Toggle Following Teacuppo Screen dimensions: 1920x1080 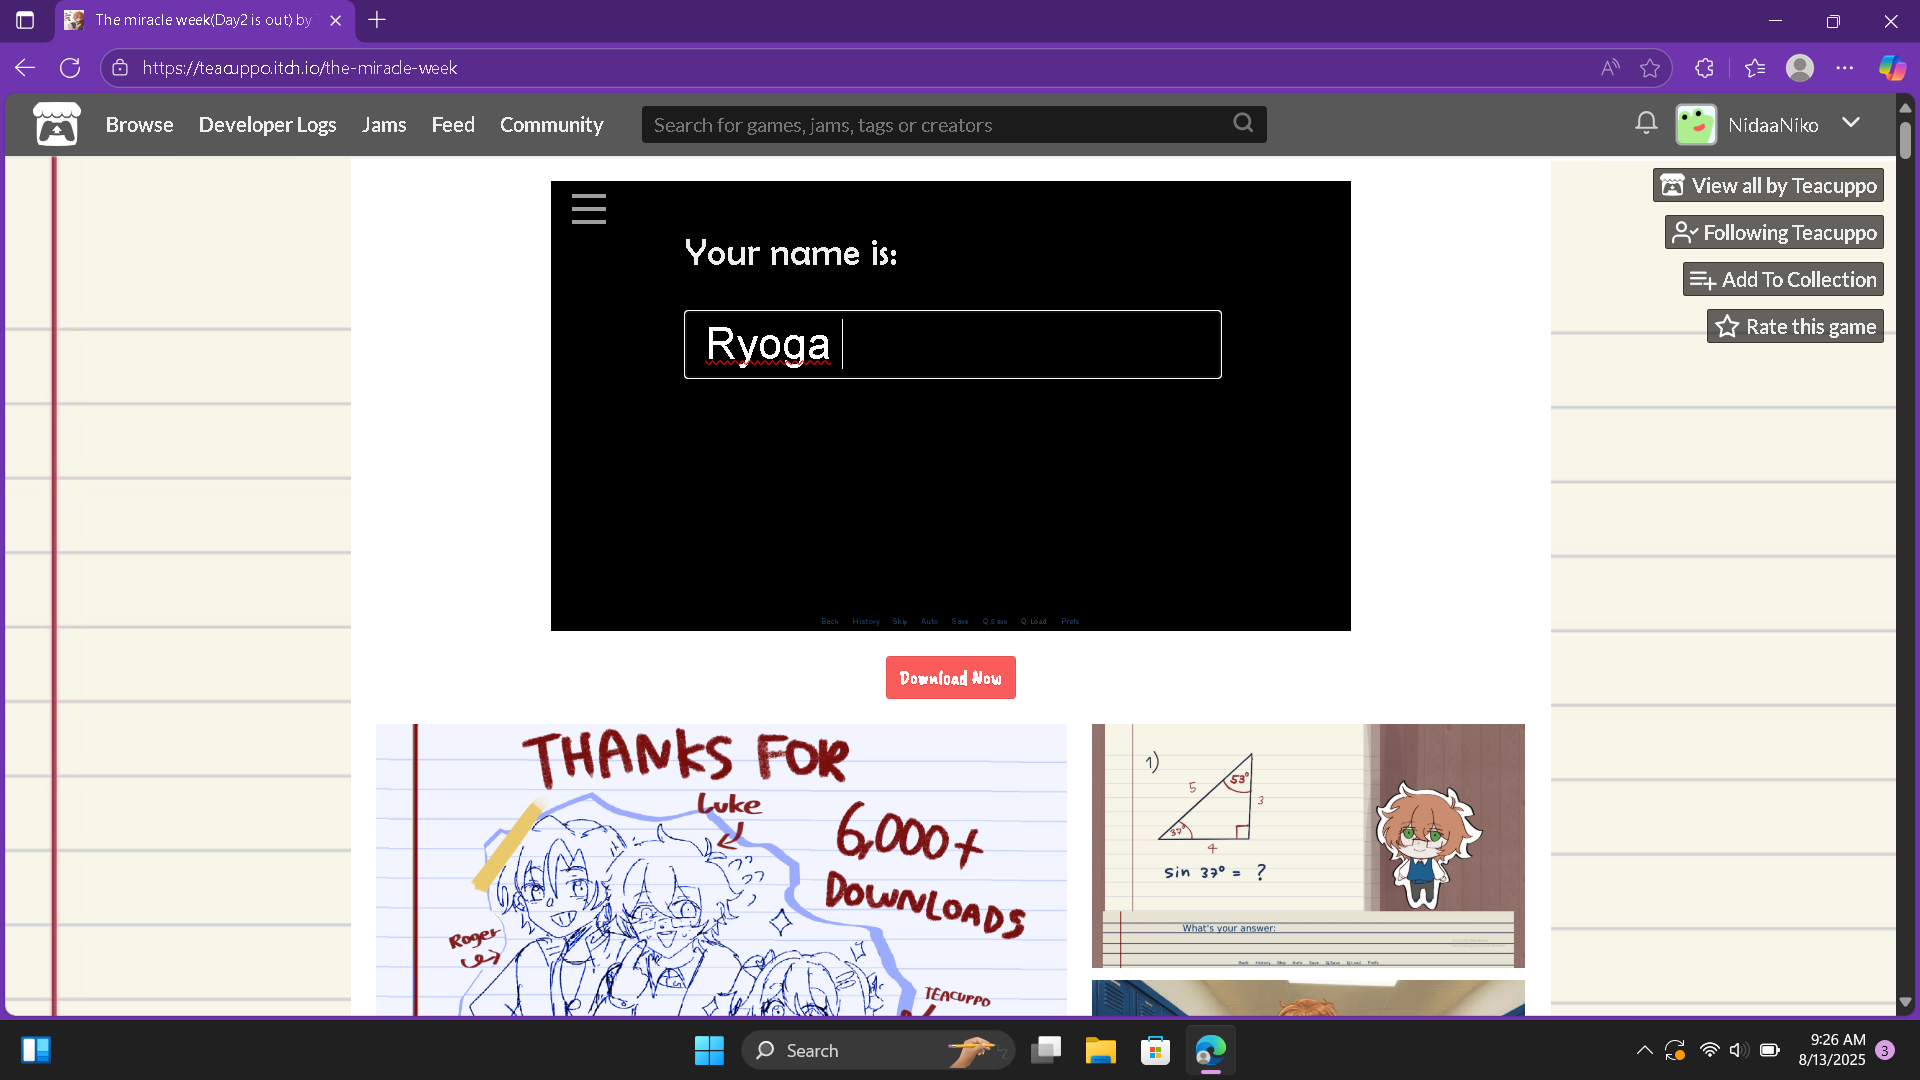[x=1774, y=233]
